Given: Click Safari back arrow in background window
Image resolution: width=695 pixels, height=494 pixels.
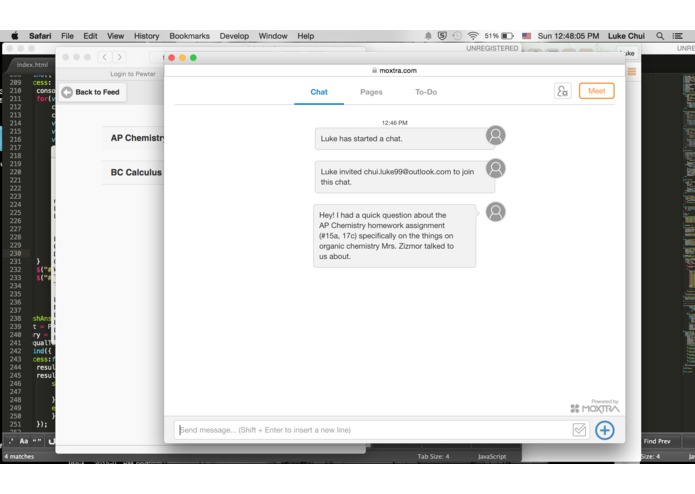Looking at the screenshot, I should coord(105,57).
